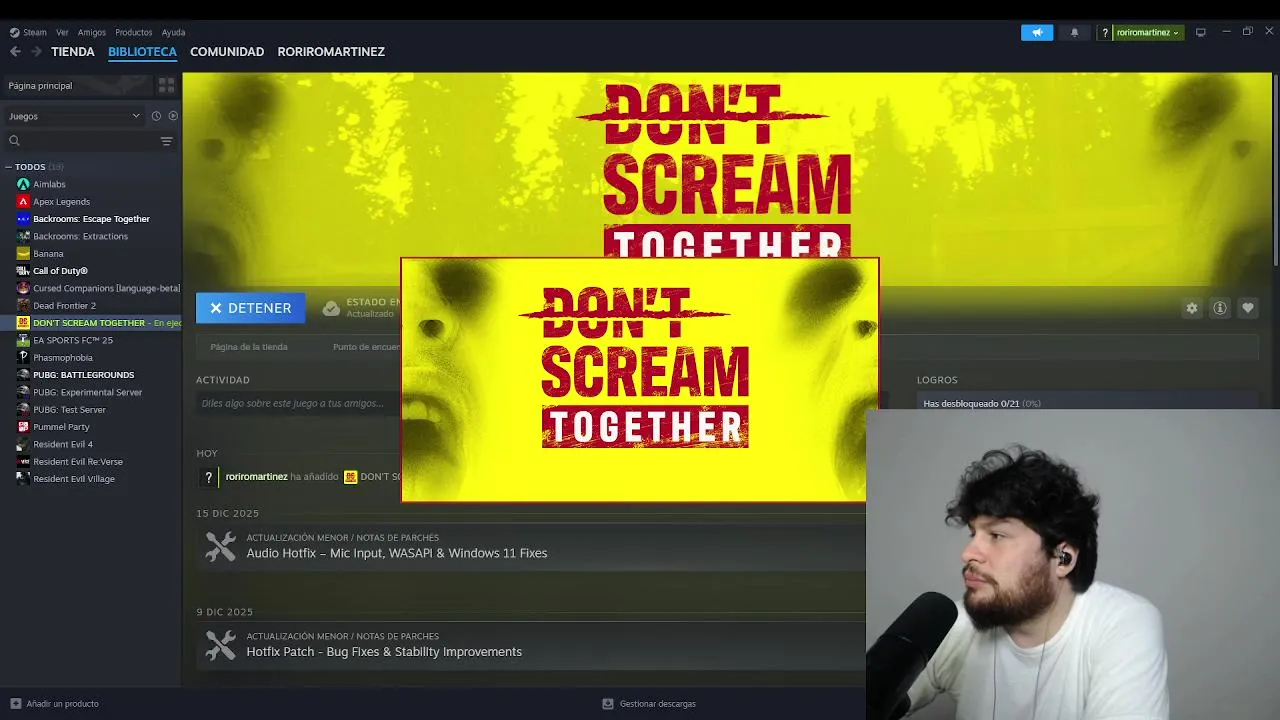
Task: Open game settings gear icon
Action: [1192, 308]
